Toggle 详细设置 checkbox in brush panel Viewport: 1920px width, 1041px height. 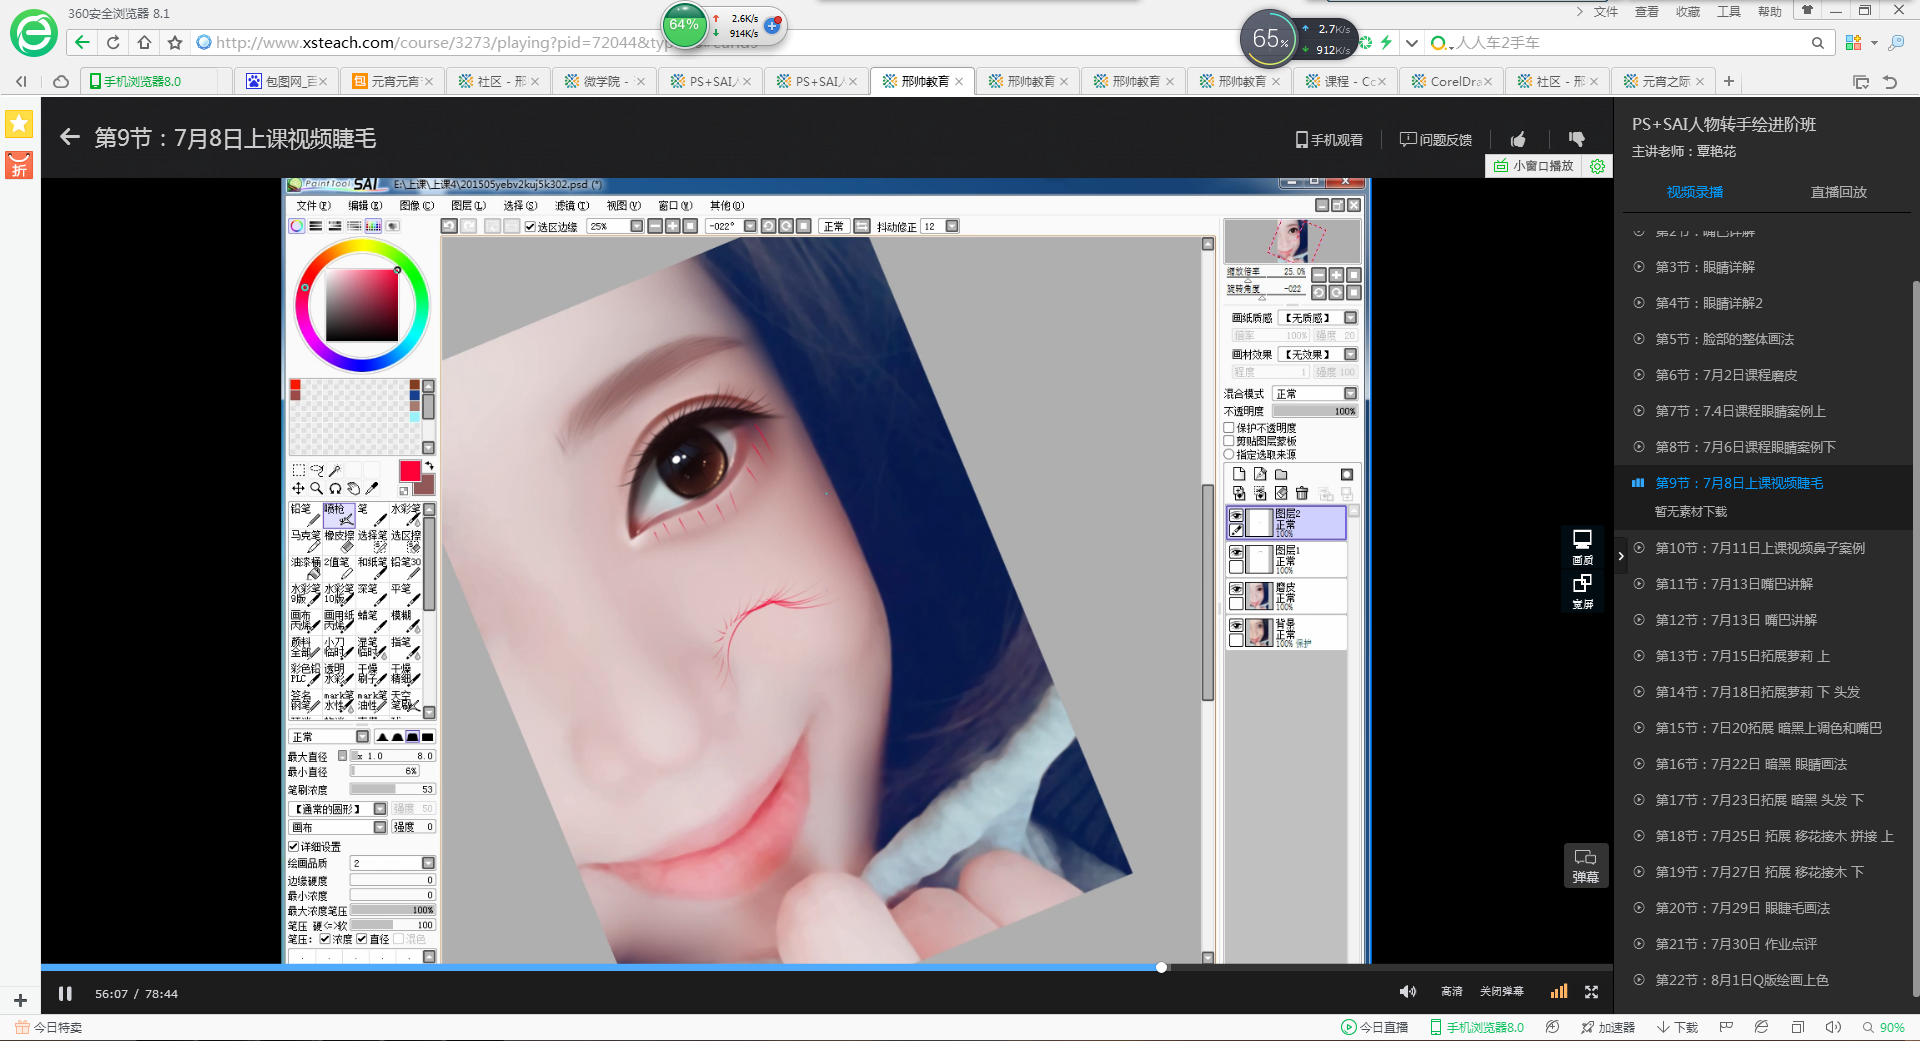(x=293, y=847)
